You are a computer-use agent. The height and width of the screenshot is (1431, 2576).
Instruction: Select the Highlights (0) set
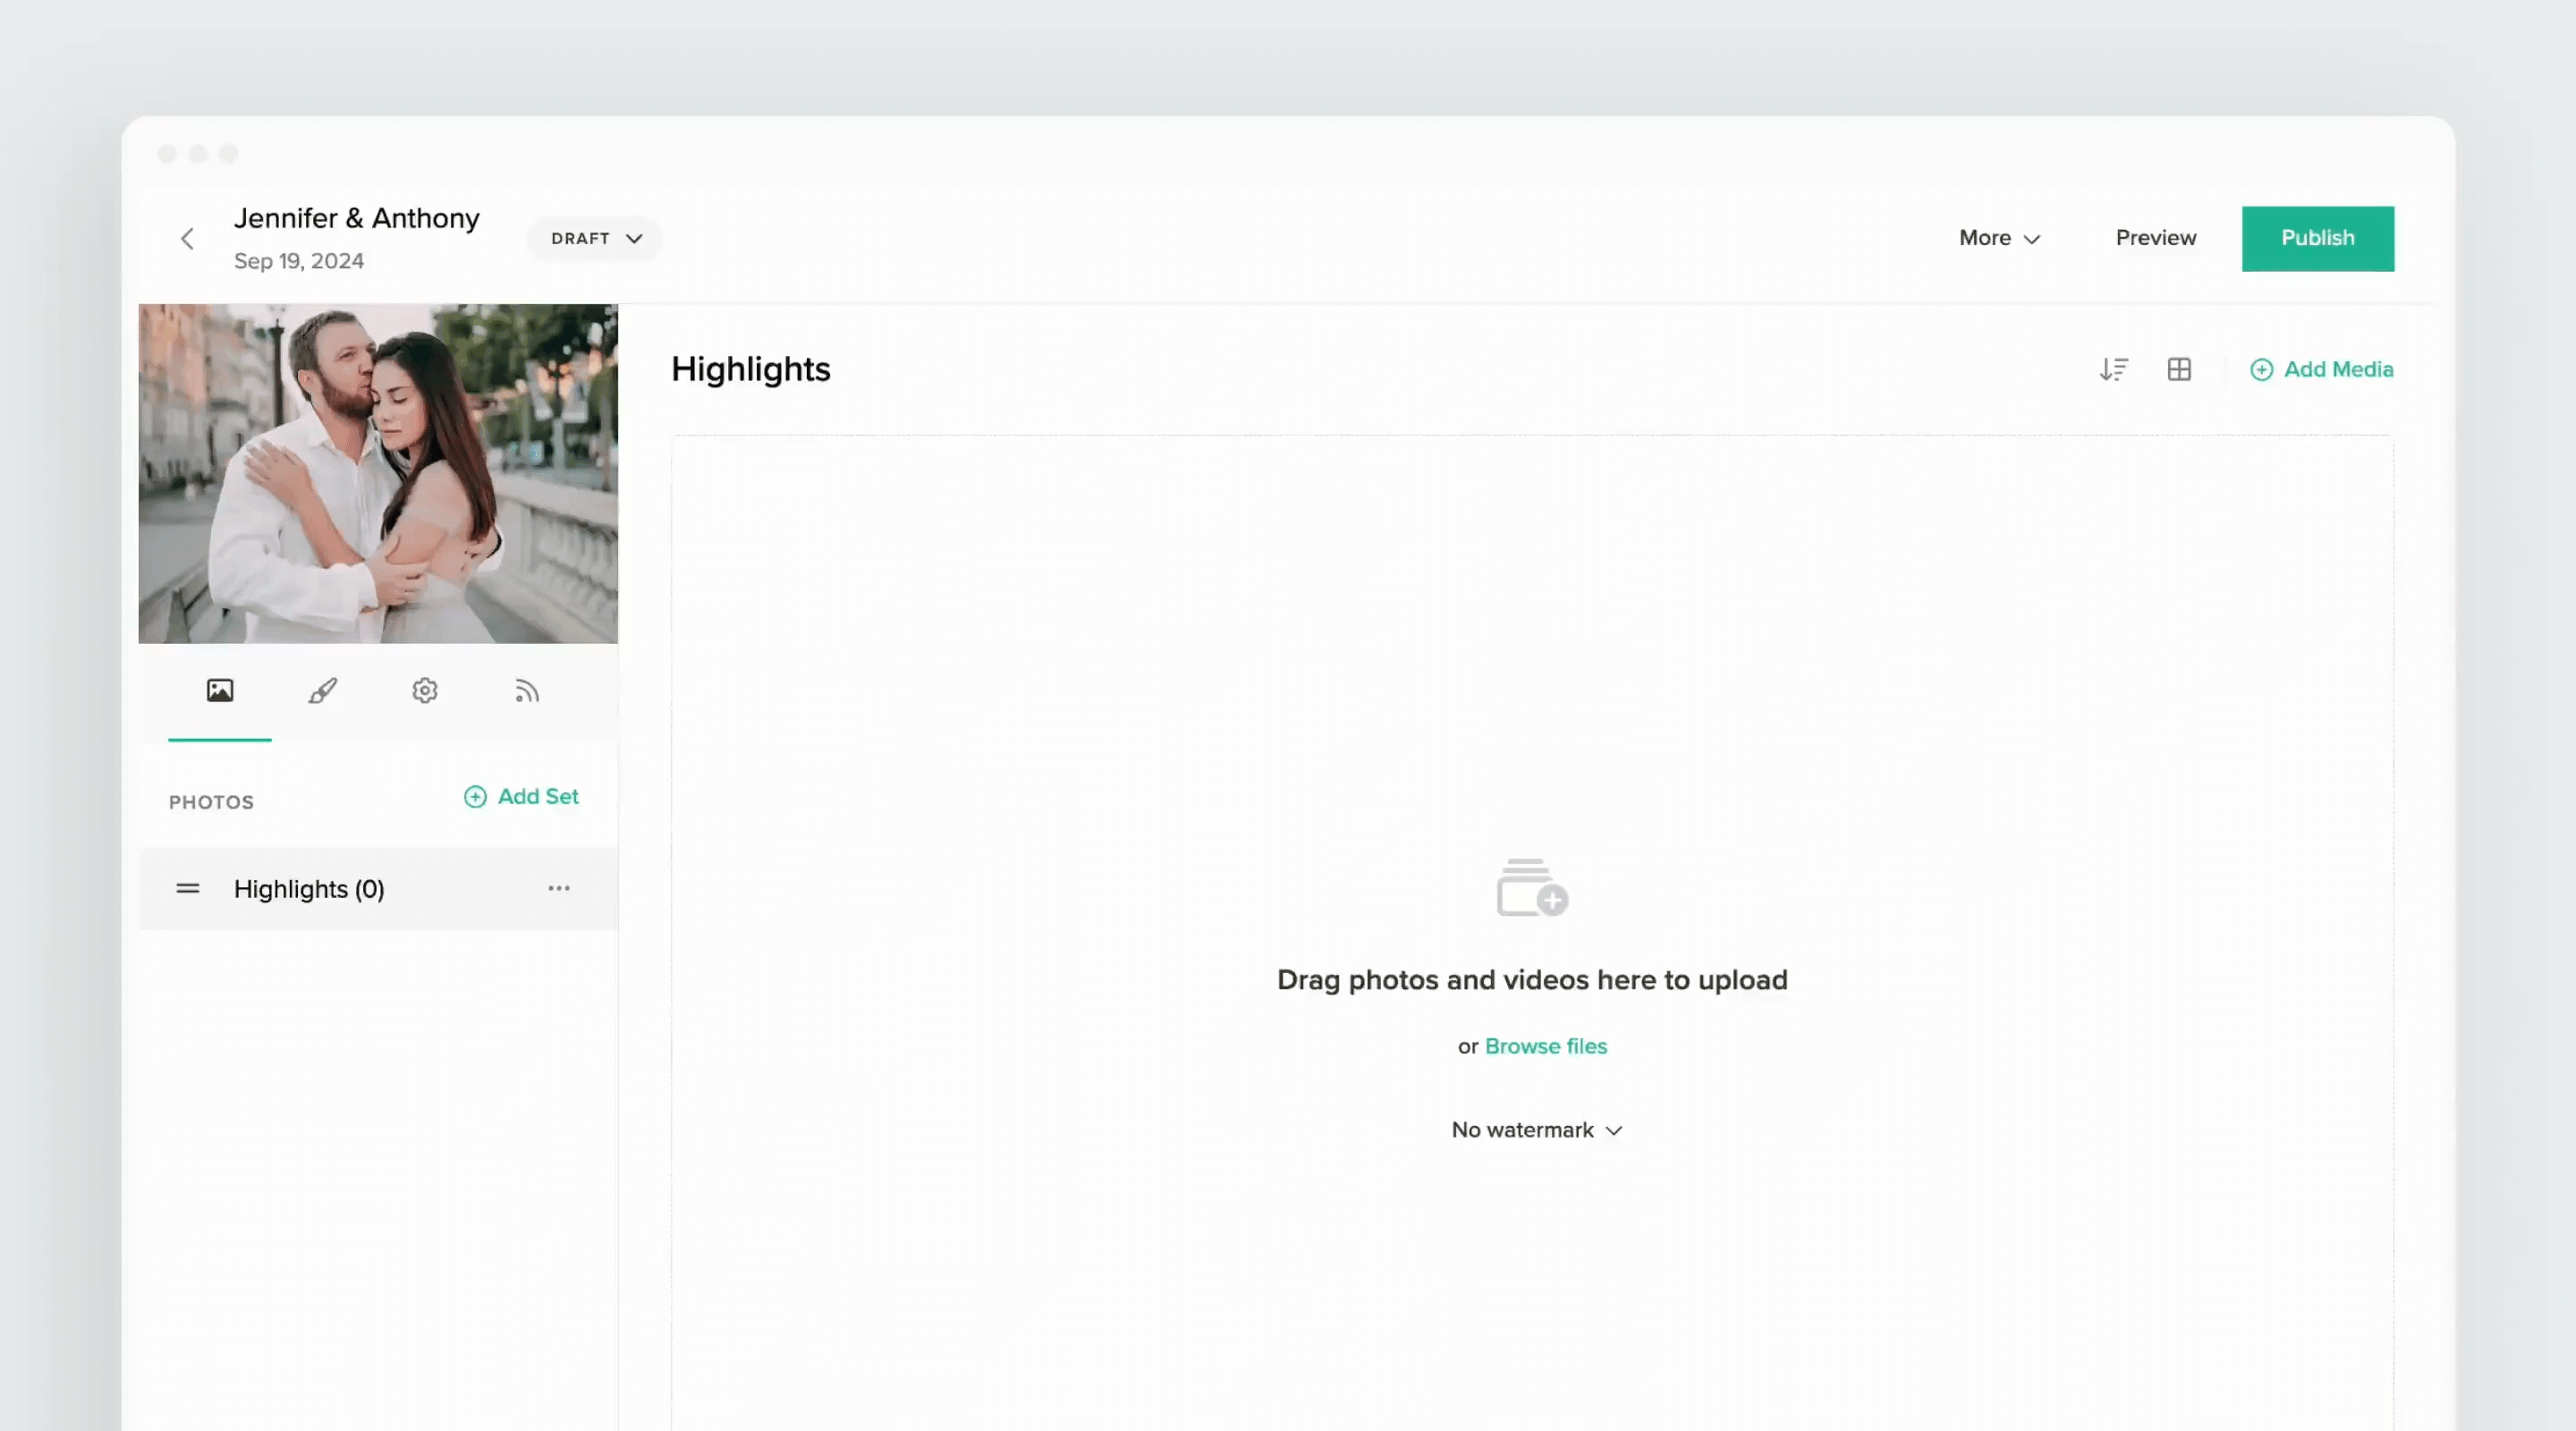tap(378, 889)
